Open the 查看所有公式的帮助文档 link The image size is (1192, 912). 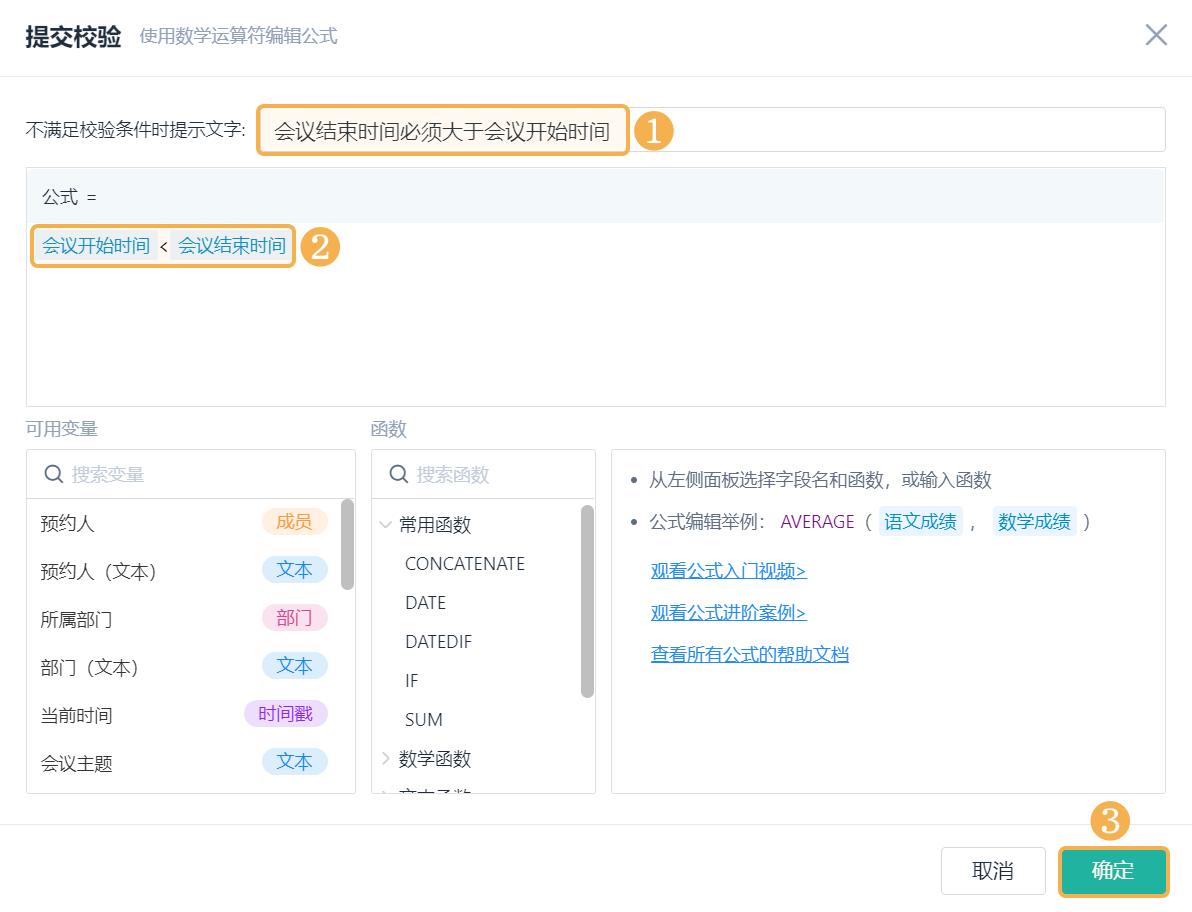click(749, 653)
